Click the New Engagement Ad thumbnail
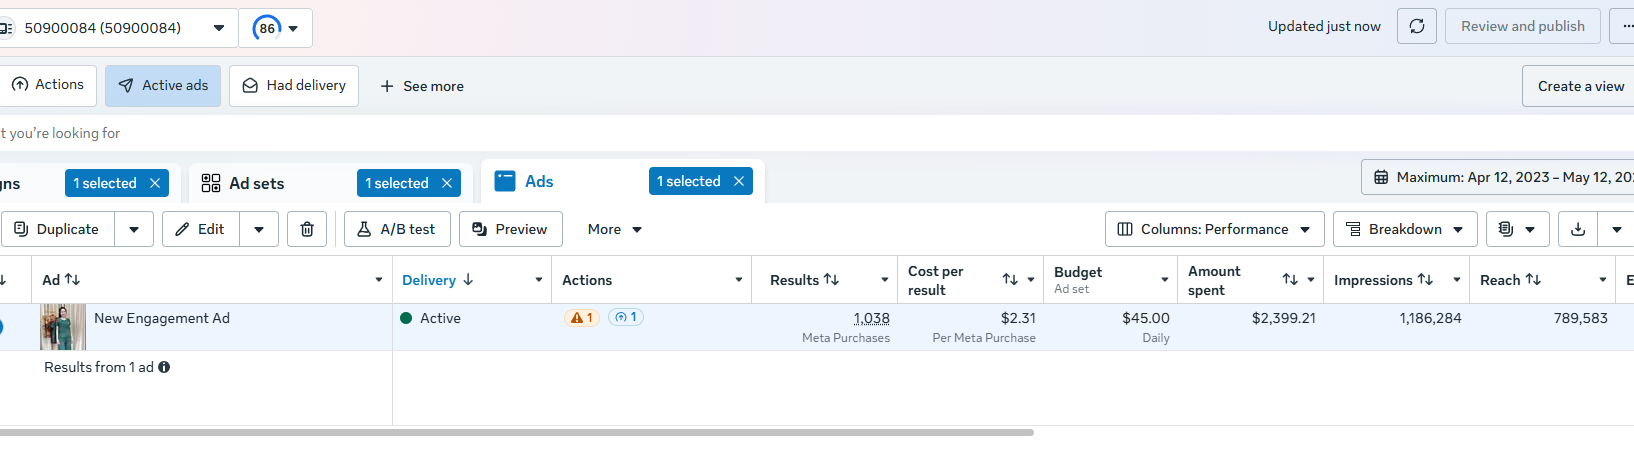This screenshot has height=463, width=1634. (x=63, y=327)
